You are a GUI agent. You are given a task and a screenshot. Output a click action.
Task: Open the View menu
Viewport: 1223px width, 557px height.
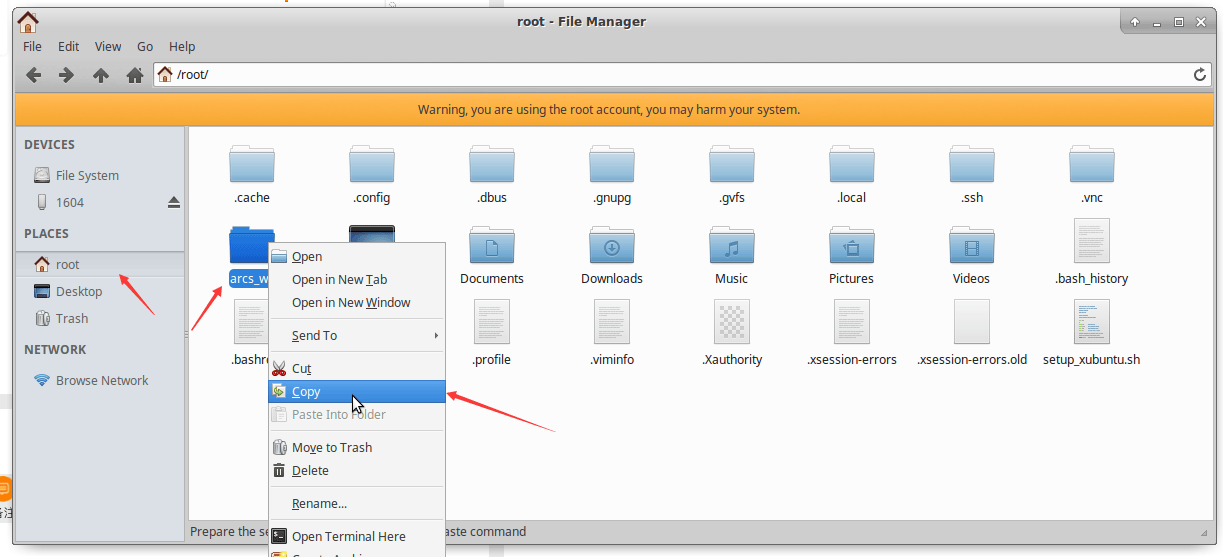(x=108, y=46)
